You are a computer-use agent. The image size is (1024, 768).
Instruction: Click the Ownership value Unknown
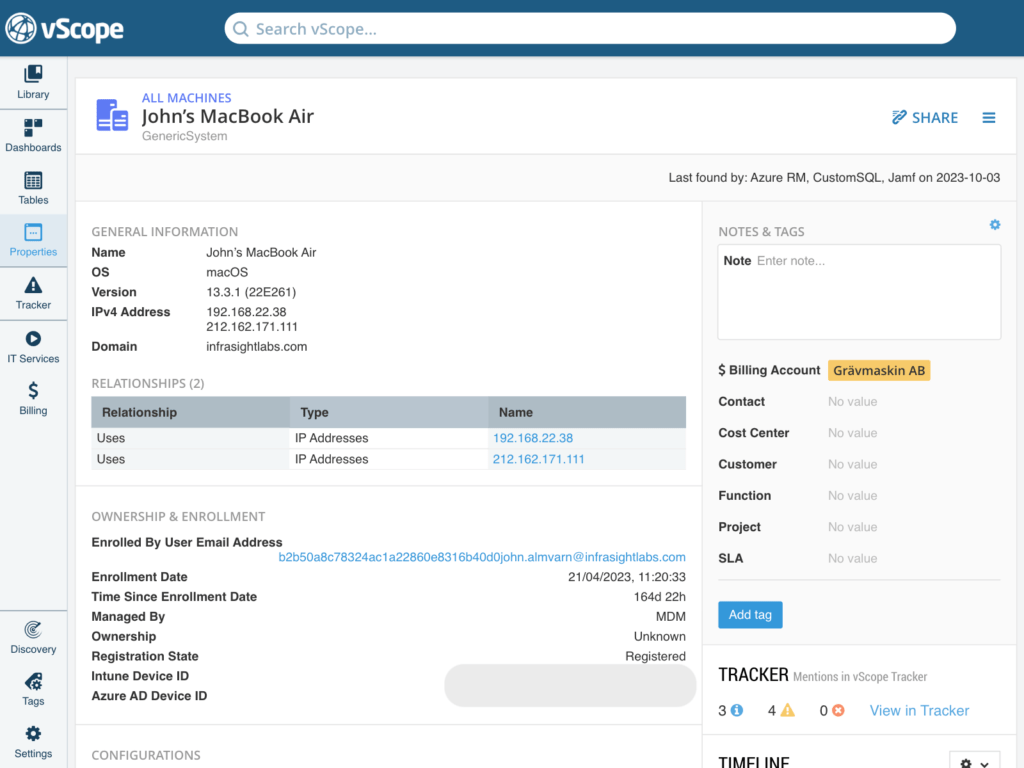click(660, 636)
